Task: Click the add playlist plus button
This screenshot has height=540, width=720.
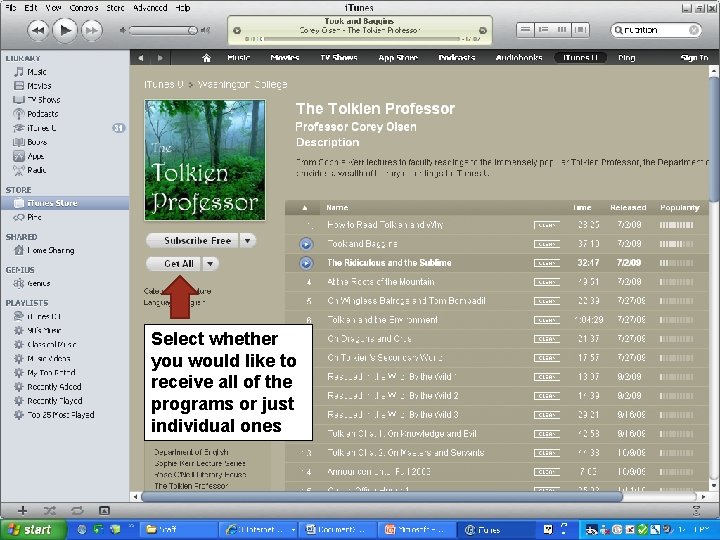Action: pyautogui.click(x=22, y=511)
